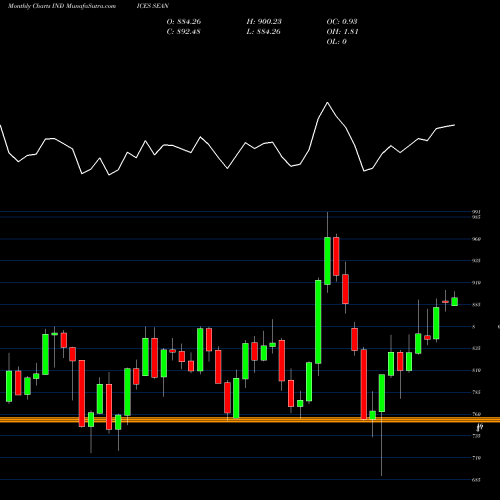Screen dimensions: 500x500
Task: Click the 885 price axis label
Action: point(476,305)
